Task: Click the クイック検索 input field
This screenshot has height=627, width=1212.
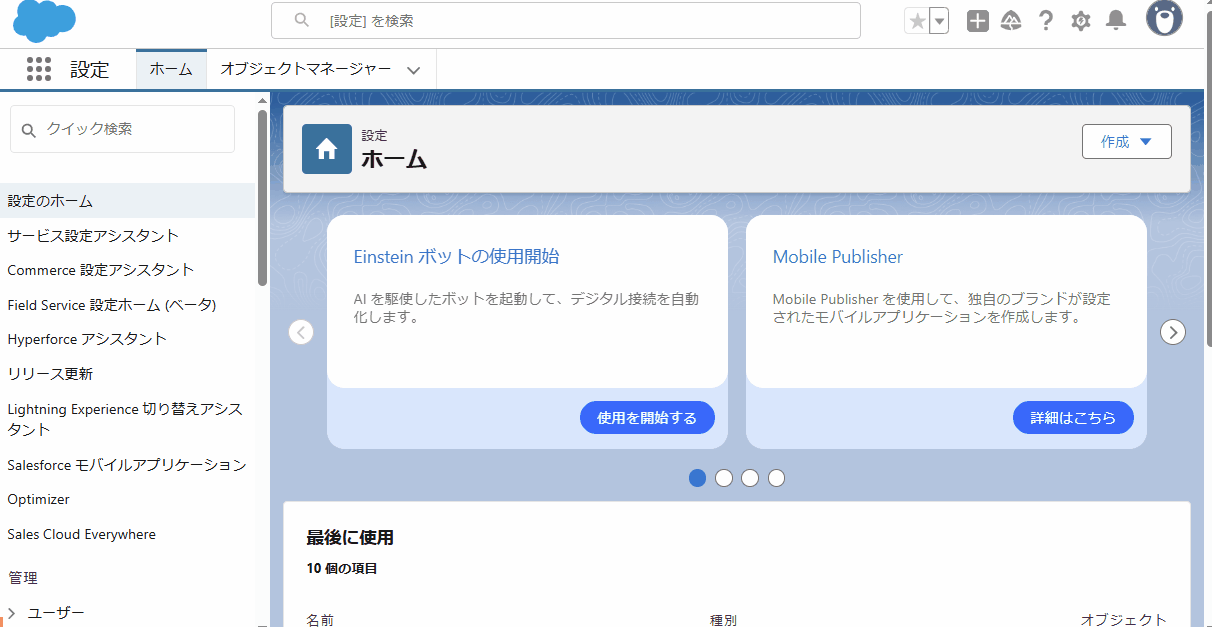Action: [x=122, y=129]
